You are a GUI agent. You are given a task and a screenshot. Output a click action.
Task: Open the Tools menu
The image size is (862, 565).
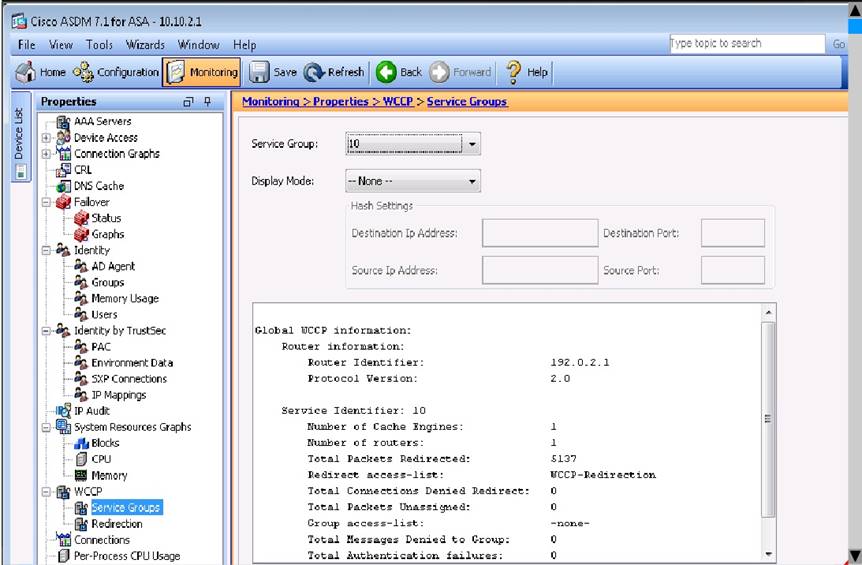[99, 45]
